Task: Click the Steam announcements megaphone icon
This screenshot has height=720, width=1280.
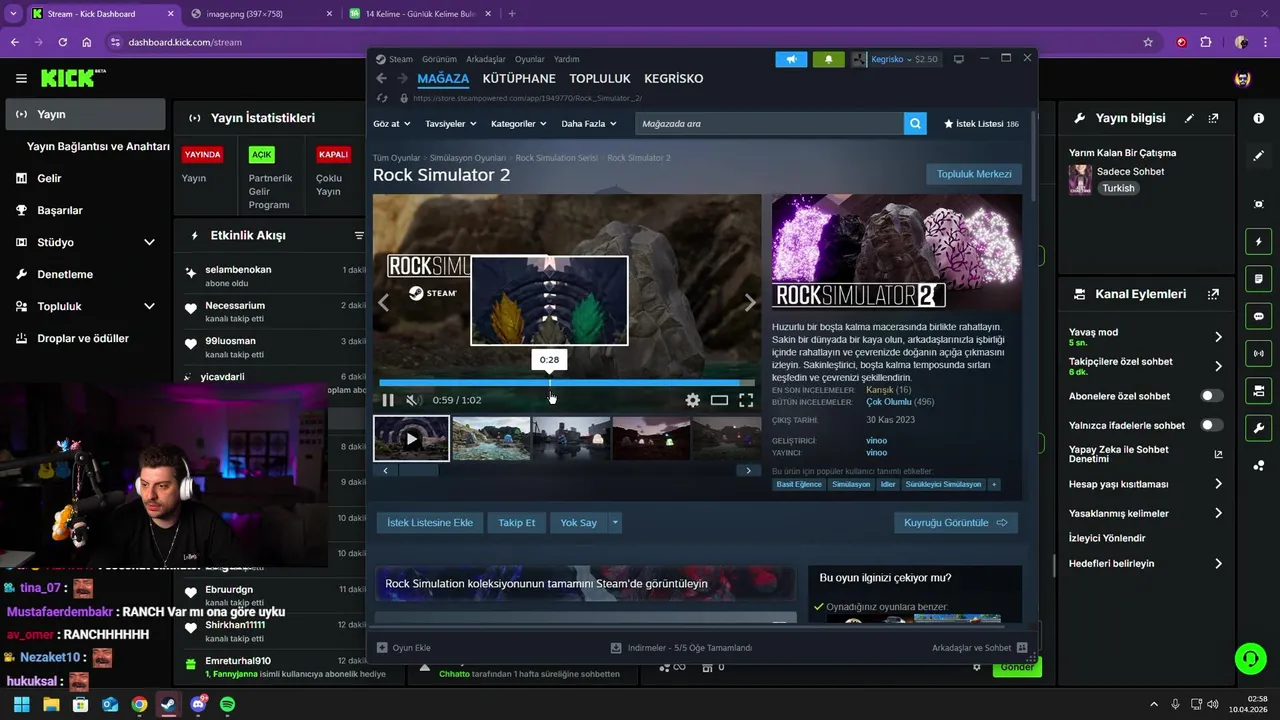Action: click(x=791, y=59)
